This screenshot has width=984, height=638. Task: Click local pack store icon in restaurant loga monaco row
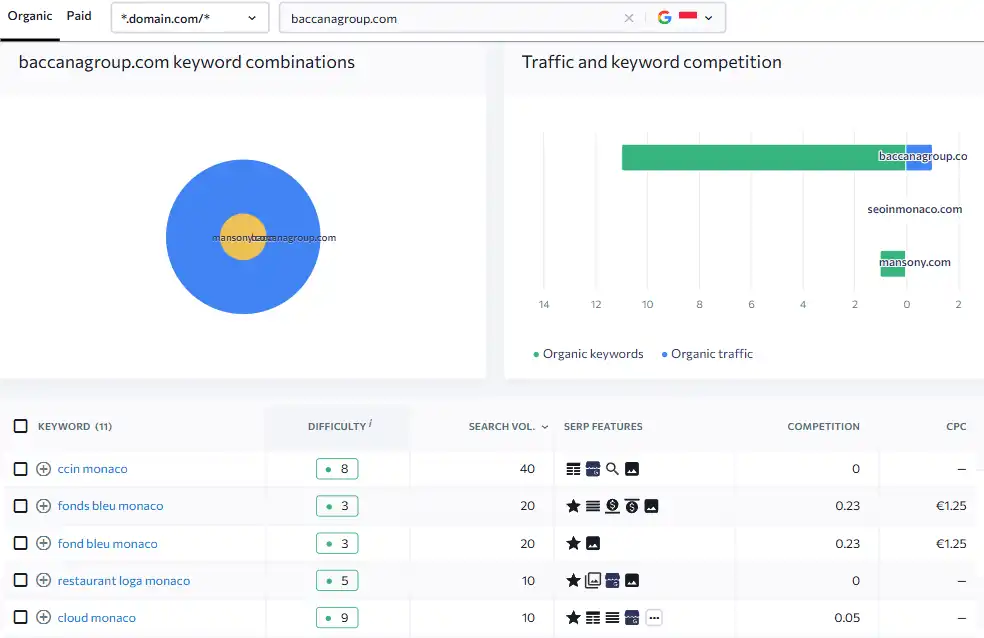612,580
